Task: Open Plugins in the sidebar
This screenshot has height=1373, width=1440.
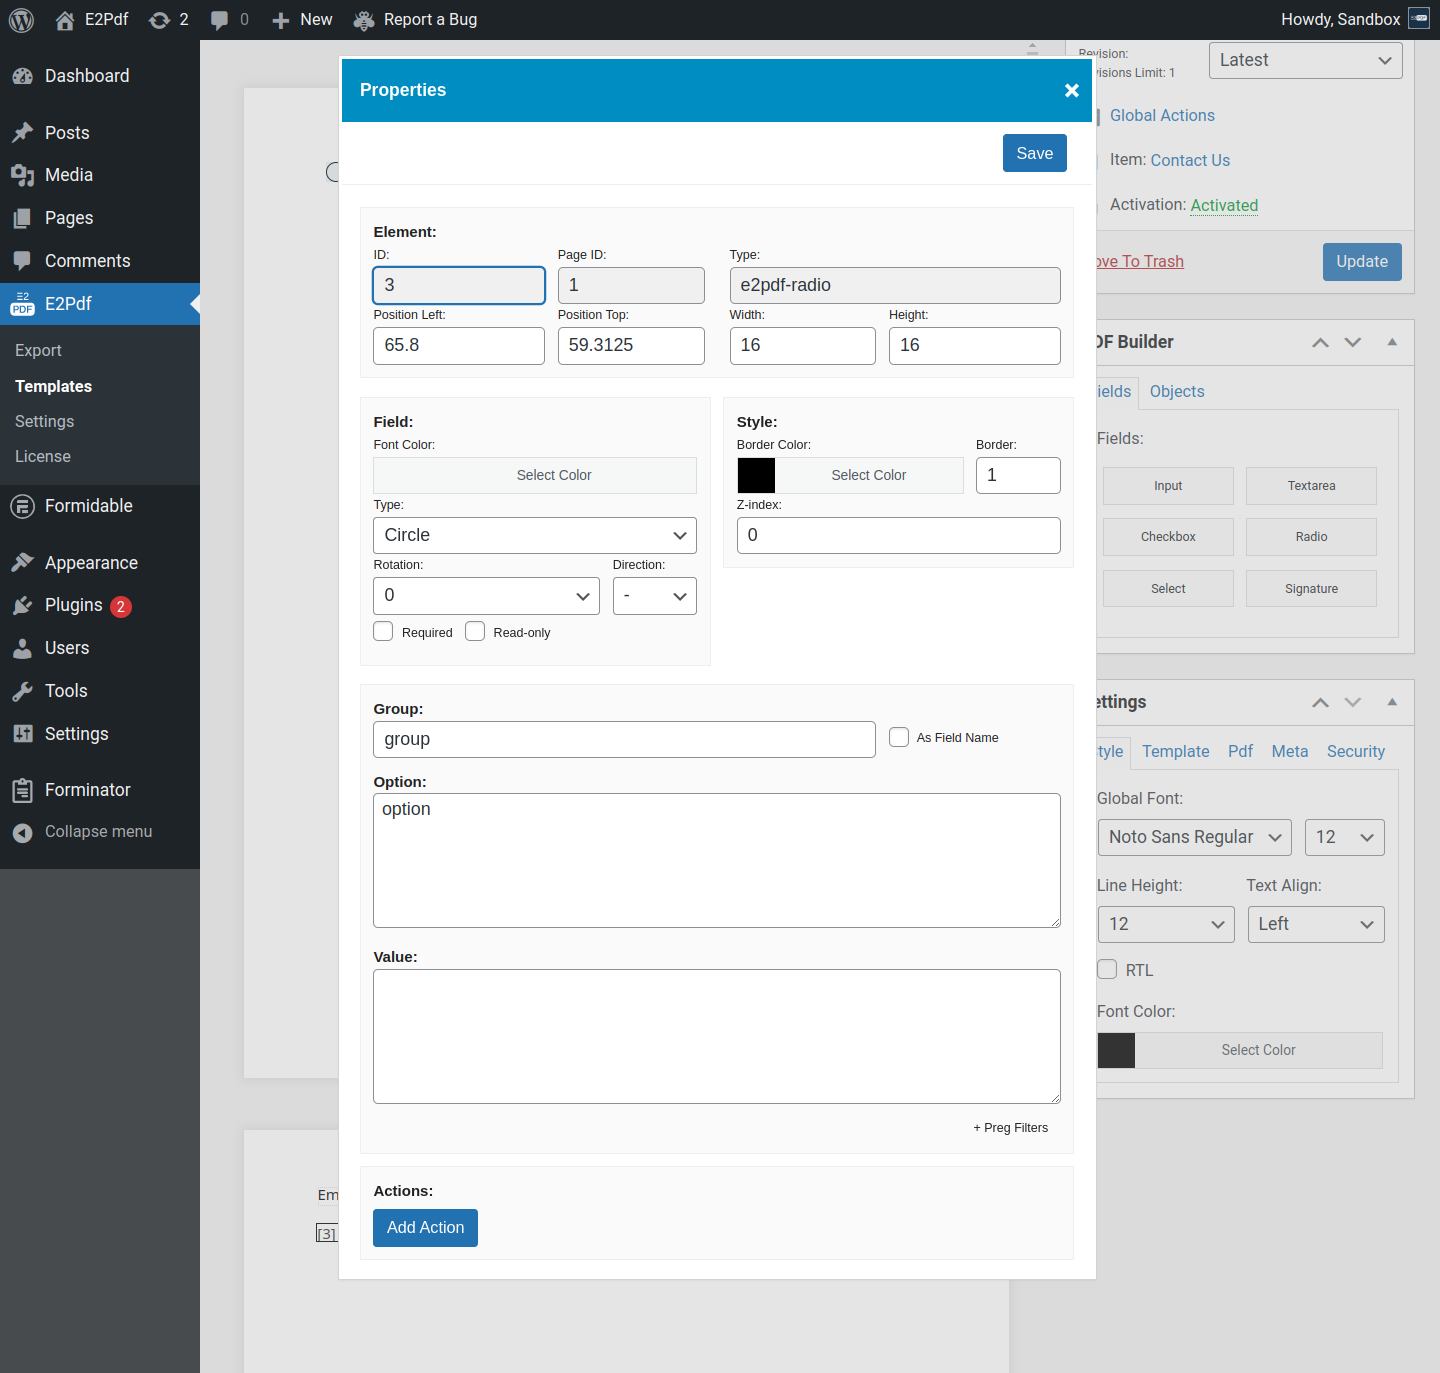Action: click(73, 605)
